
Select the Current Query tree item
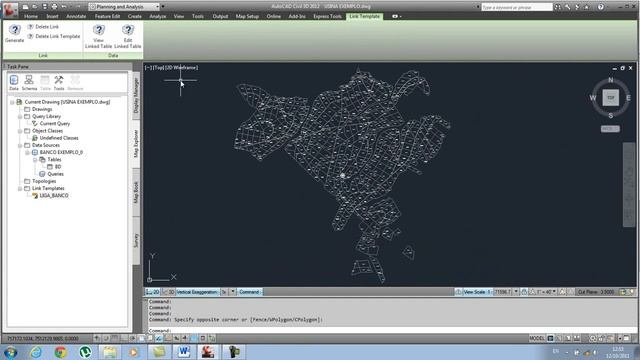pyautogui.click(x=55, y=124)
